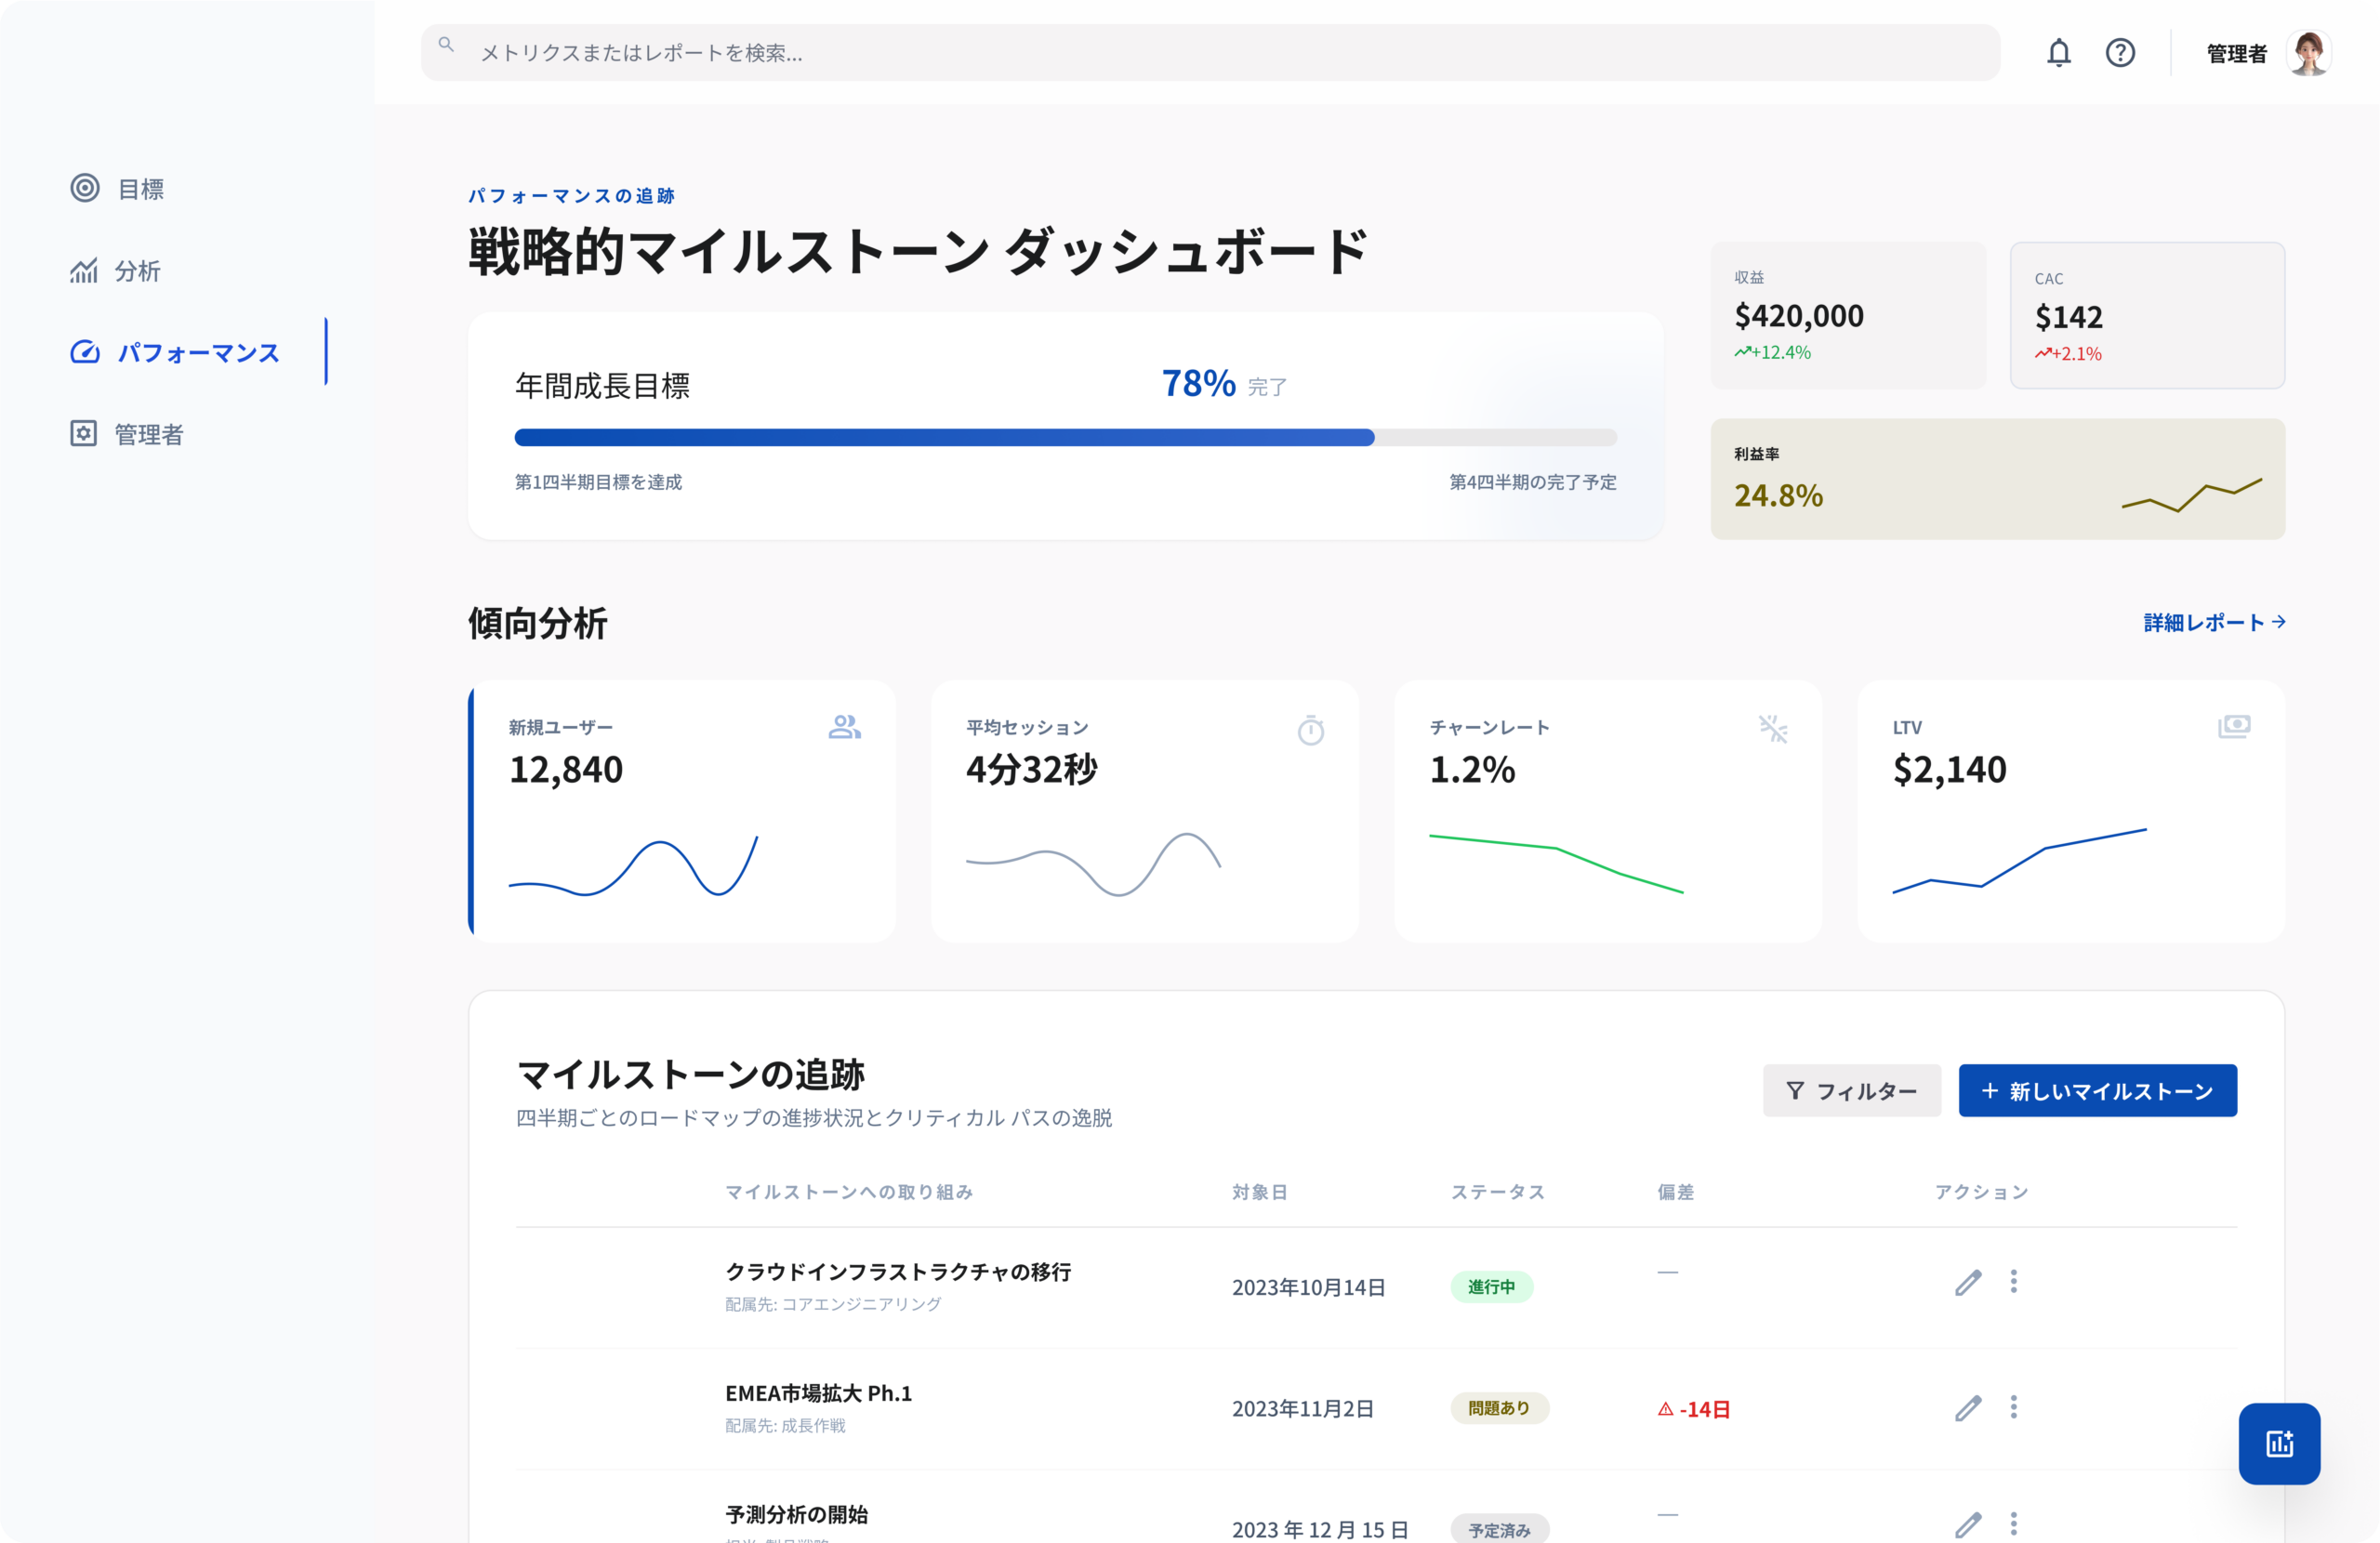This screenshot has height=1543, width=2380.
Task: Click the date 2023年11月2日
Action: point(1302,1408)
